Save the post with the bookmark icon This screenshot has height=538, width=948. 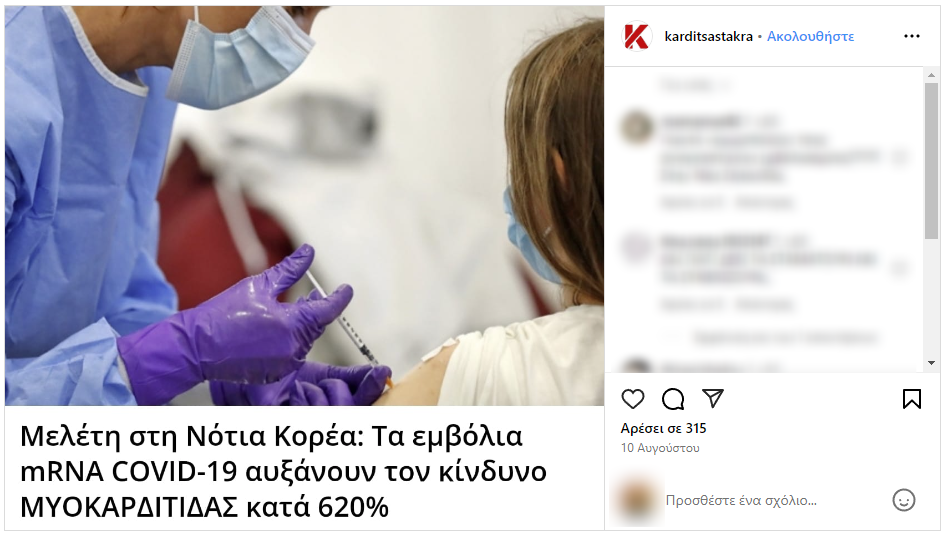pos(912,399)
